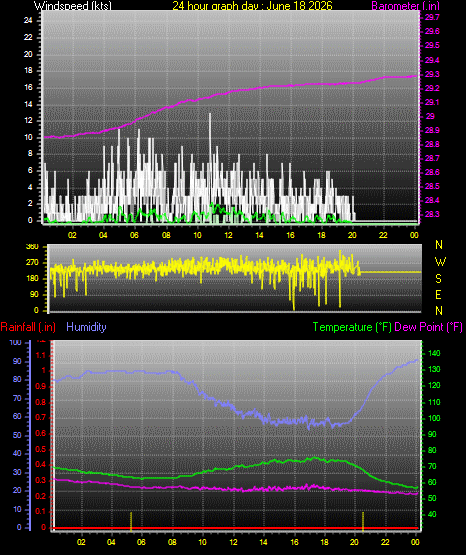
Task: Click the 'Temperature (°F)' legend label
Action: point(352,327)
